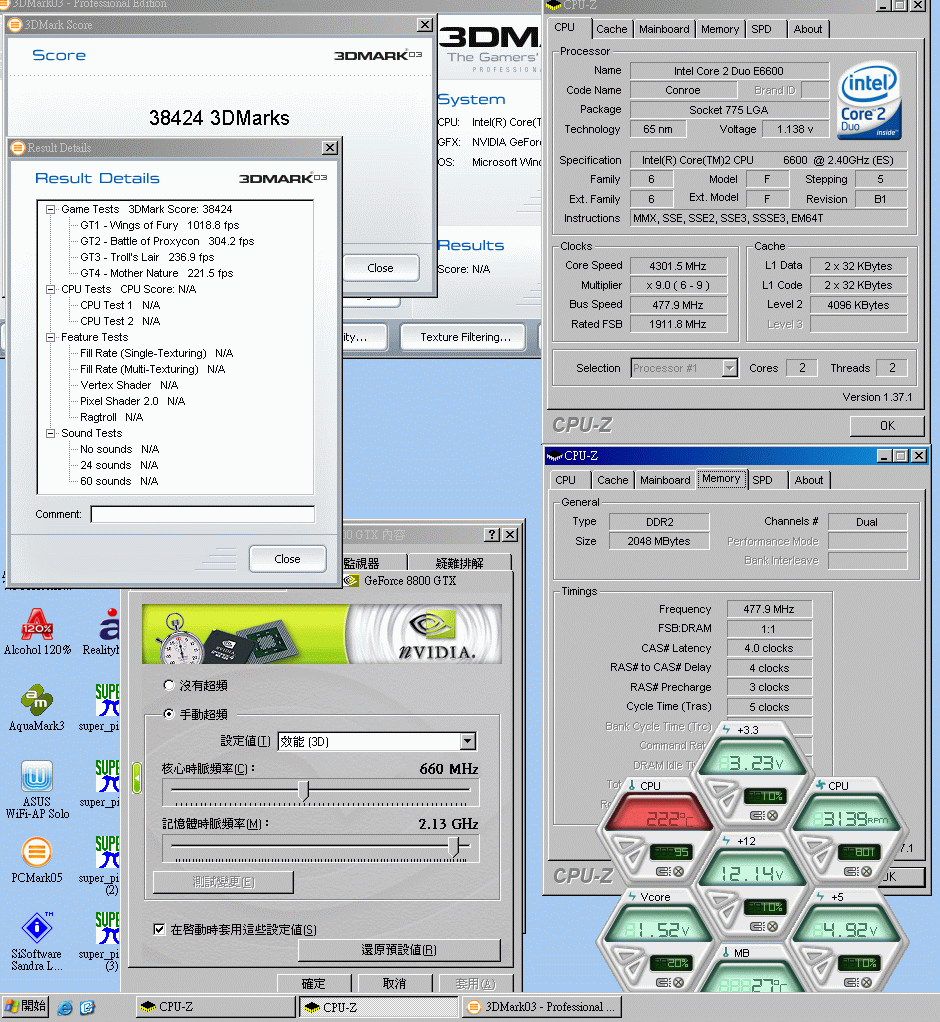Viewport: 940px width, 1022px height.
Task: Click the memory clock frequency slider handle
Action: click(x=454, y=847)
